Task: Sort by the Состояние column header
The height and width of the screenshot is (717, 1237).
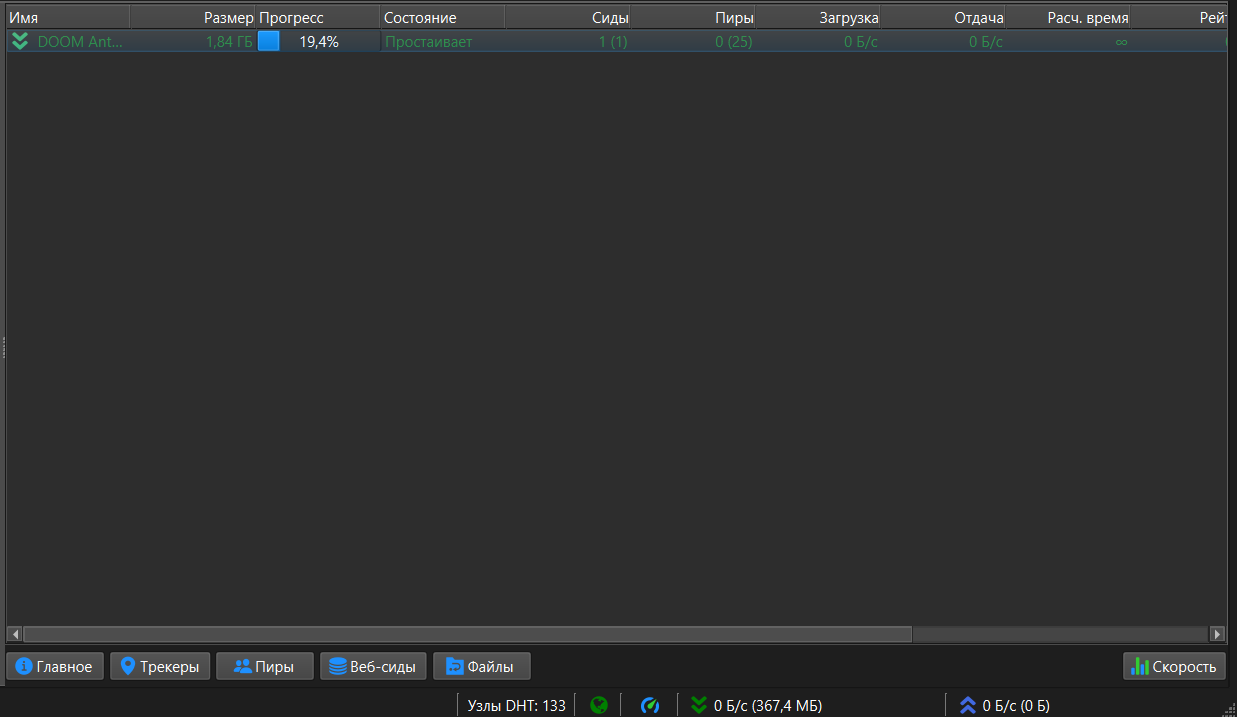Action: [x=442, y=18]
